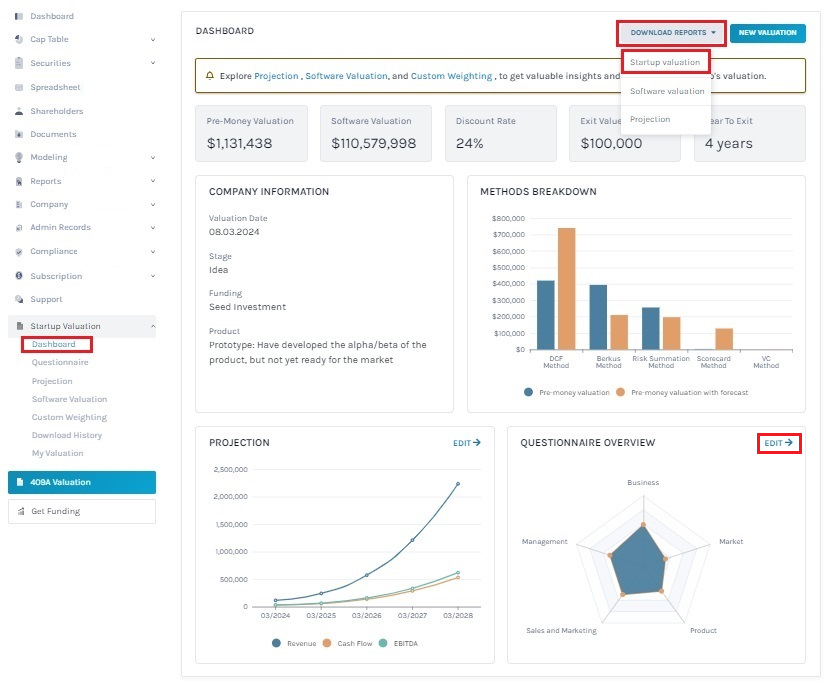Click the Company building icon
Screen dimensions: 824x682
click(x=19, y=204)
